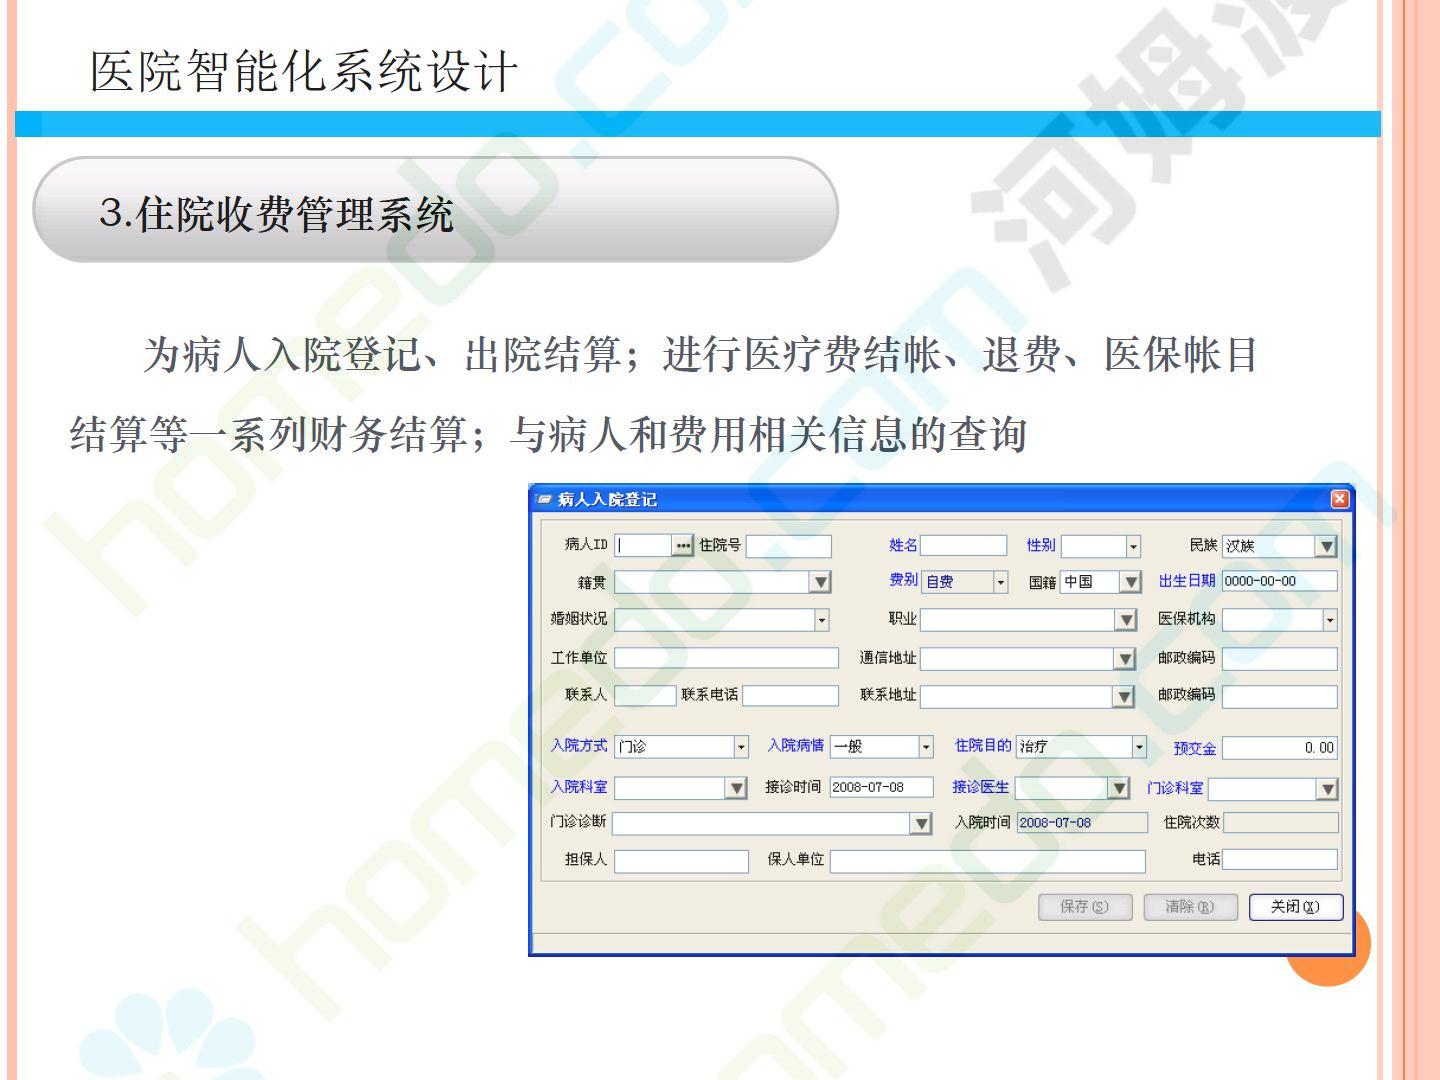This screenshot has width=1440, height=1080.
Task: Click the 预交金 amount field
Action: coord(1279,748)
